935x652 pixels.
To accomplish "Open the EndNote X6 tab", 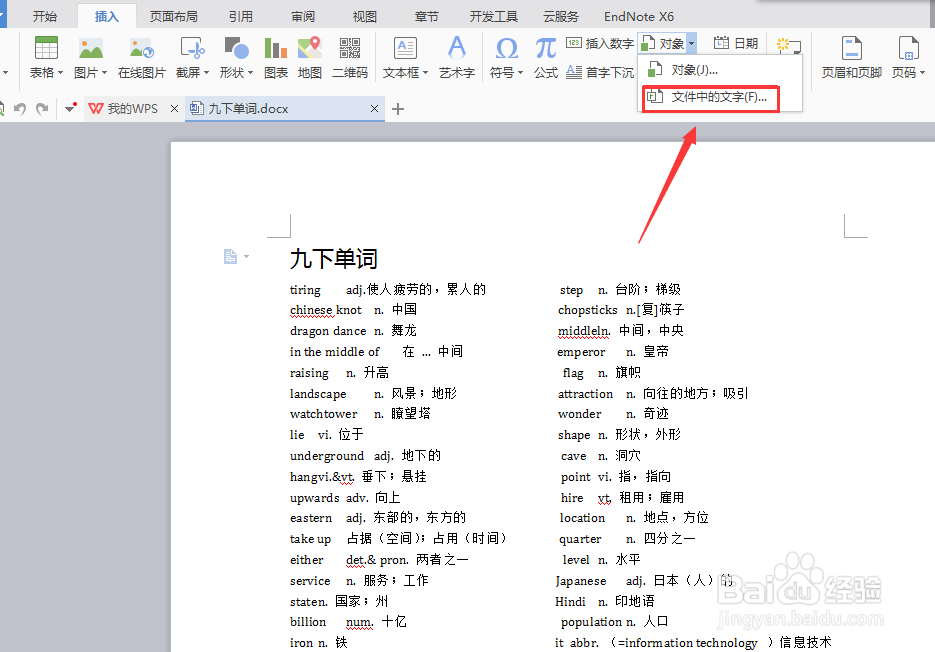I will click(x=639, y=16).
